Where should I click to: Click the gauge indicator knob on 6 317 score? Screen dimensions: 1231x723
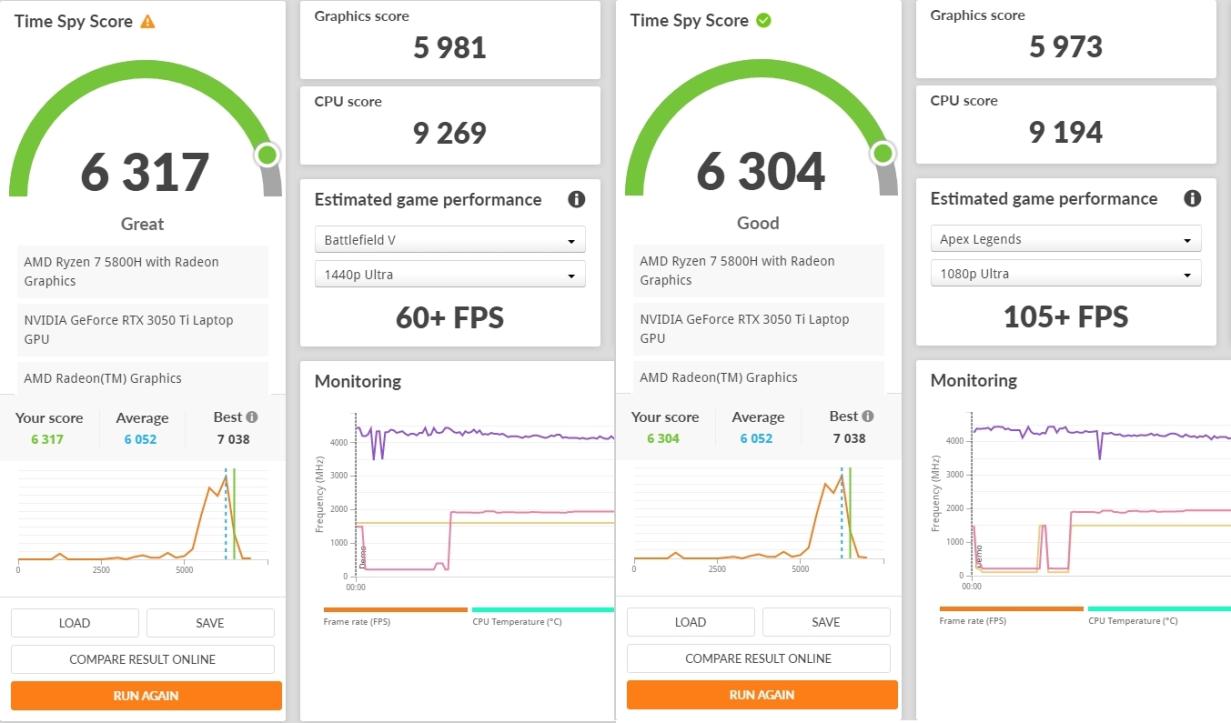pos(267,154)
